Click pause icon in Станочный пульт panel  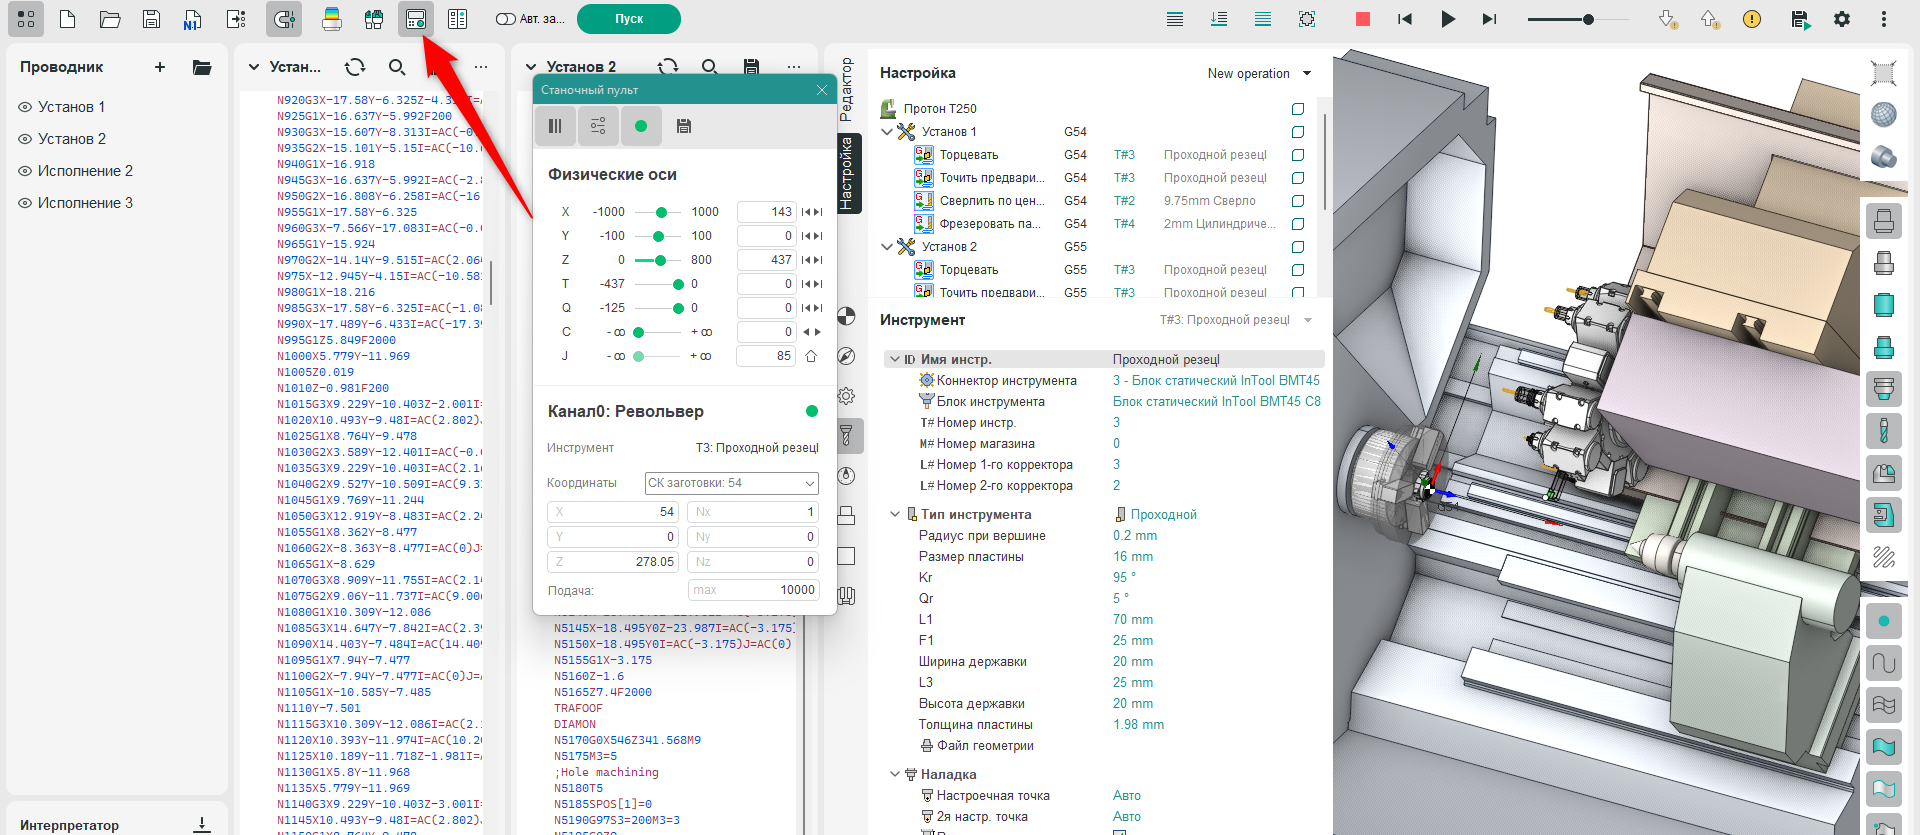coord(555,126)
